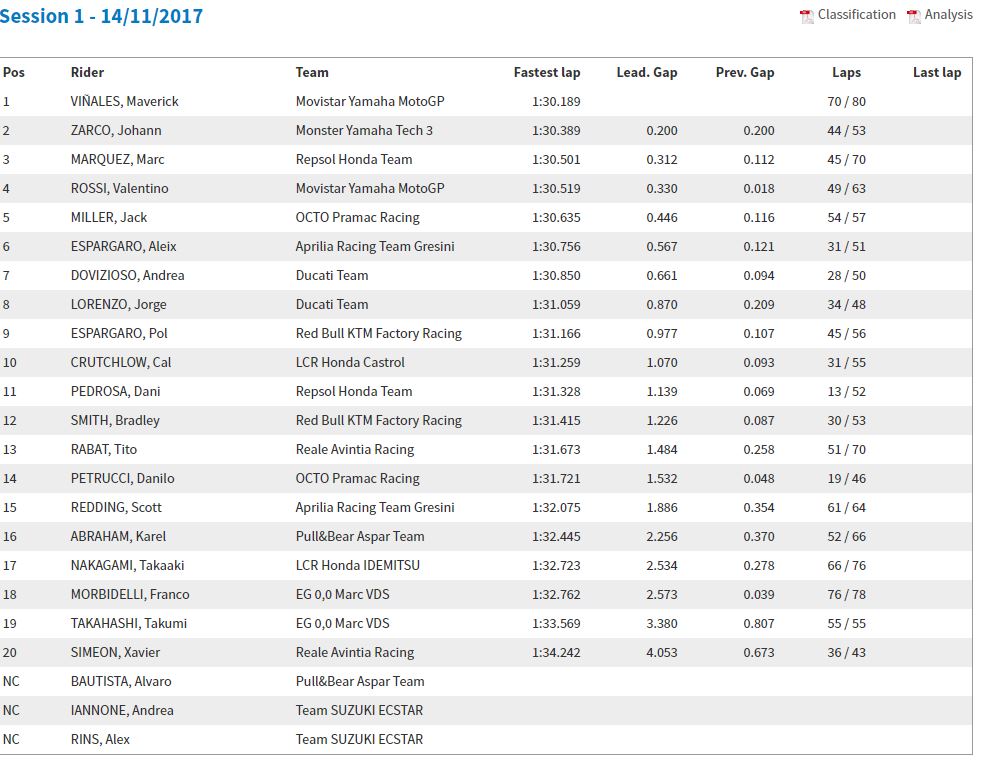
Task: Select rider CRUTCHLOW, Cal
Action: (121, 362)
